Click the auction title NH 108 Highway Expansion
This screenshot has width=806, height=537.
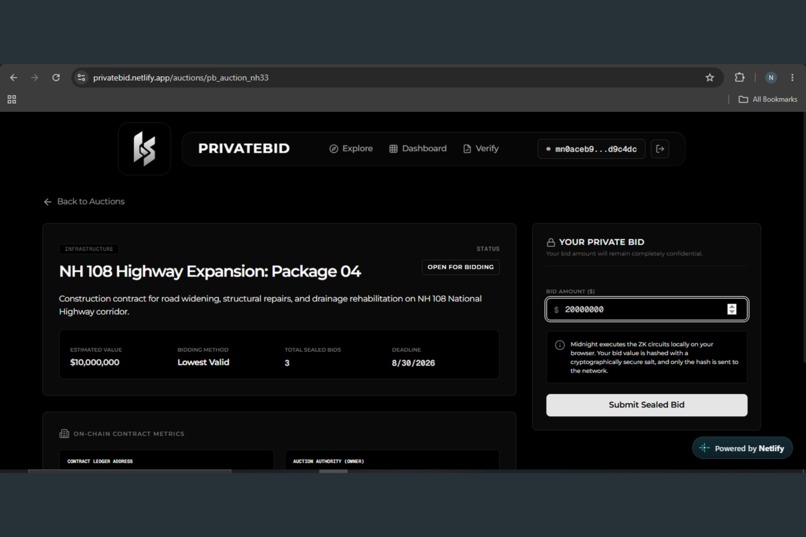tap(210, 271)
